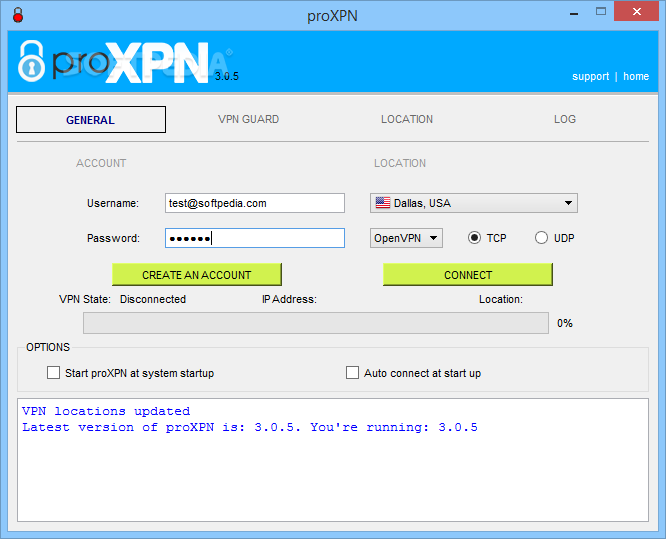This screenshot has width=666, height=539.
Task: Close the proXPN window
Action: [636, 11]
